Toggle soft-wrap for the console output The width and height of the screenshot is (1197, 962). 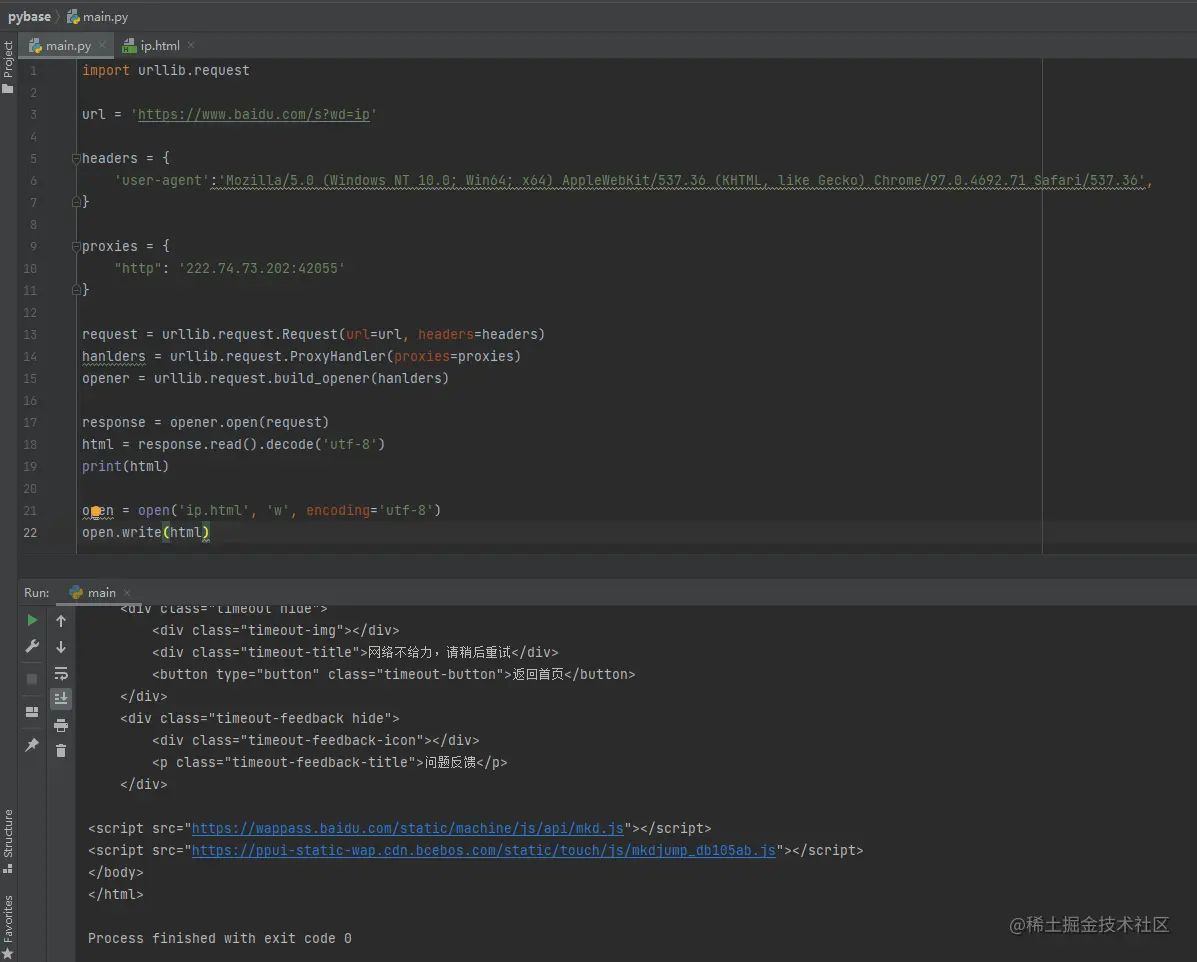point(61,673)
